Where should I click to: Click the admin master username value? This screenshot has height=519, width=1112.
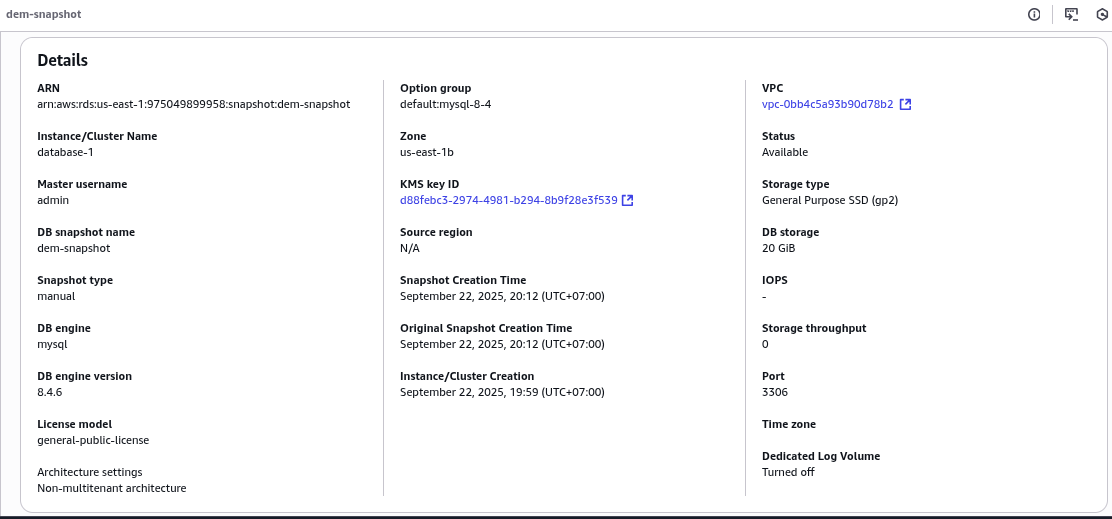53,200
